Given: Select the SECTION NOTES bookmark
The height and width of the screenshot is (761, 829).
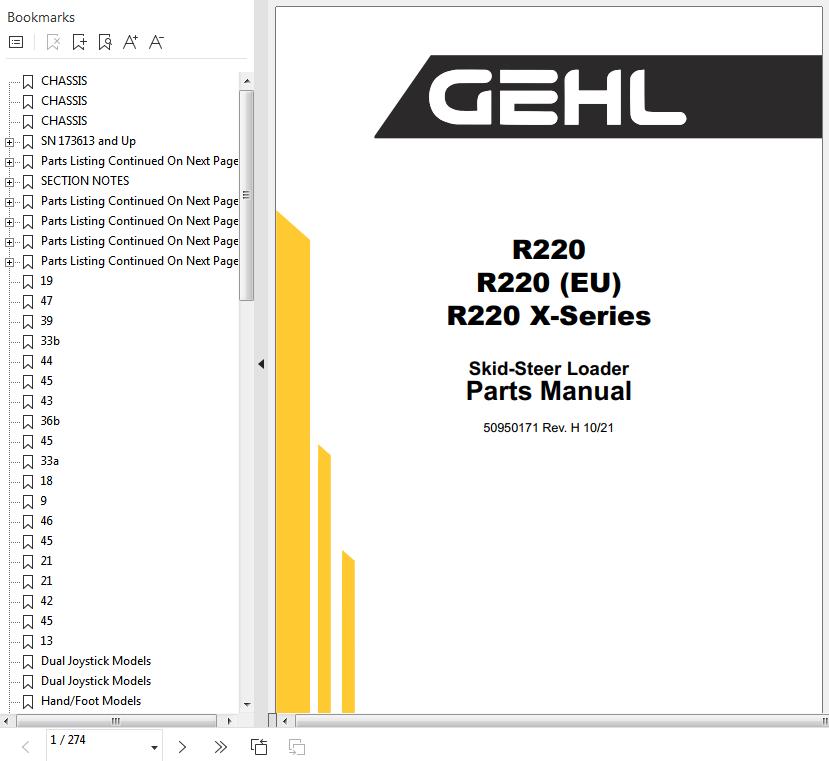Looking at the screenshot, I should click(85, 181).
